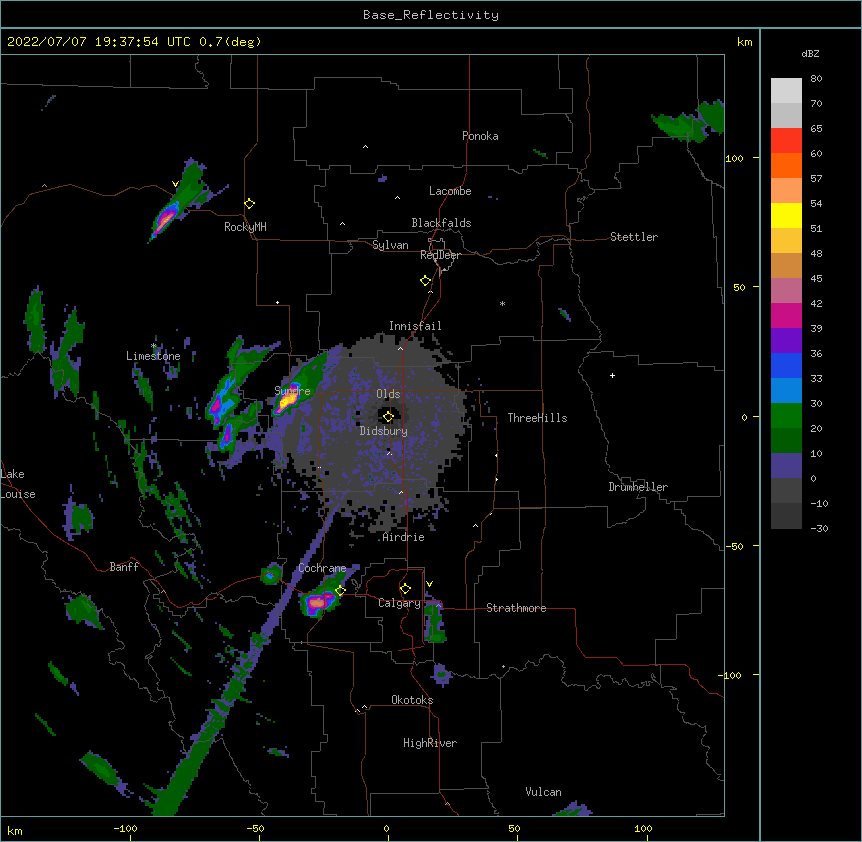Click the dBZ legend heading
Viewport: 862px width, 842px height.
pyautogui.click(x=810, y=54)
